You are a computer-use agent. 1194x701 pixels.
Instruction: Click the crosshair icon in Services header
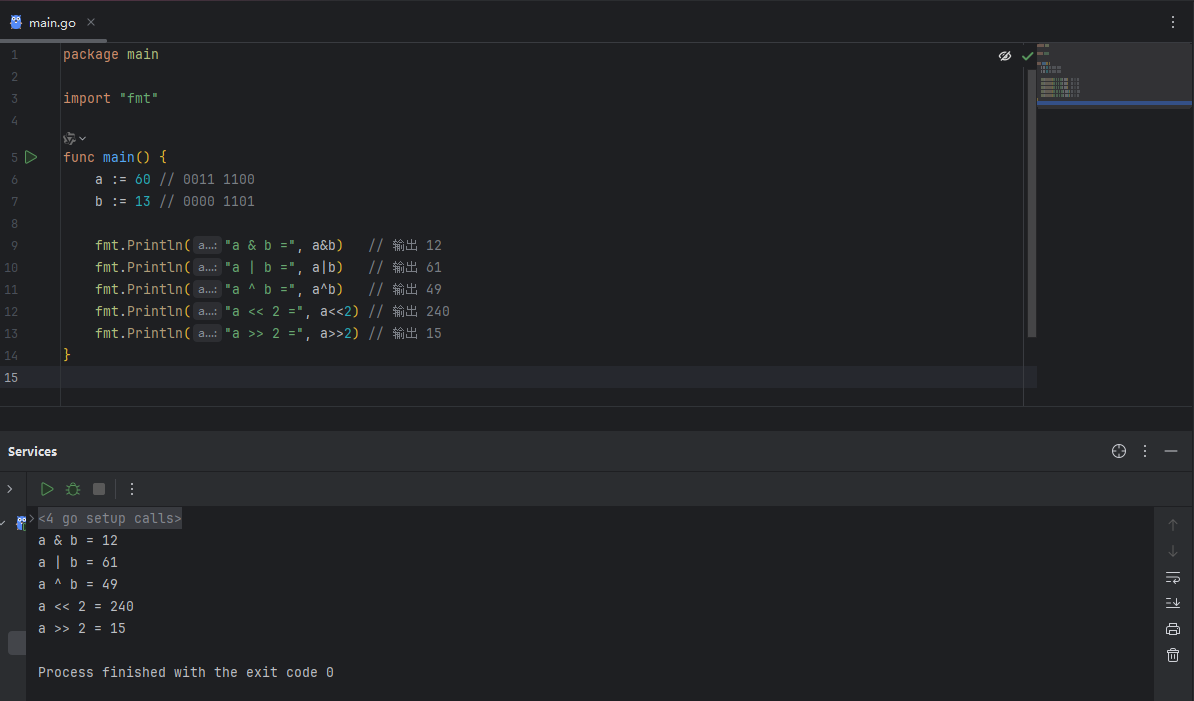pyautogui.click(x=1119, y=452)
